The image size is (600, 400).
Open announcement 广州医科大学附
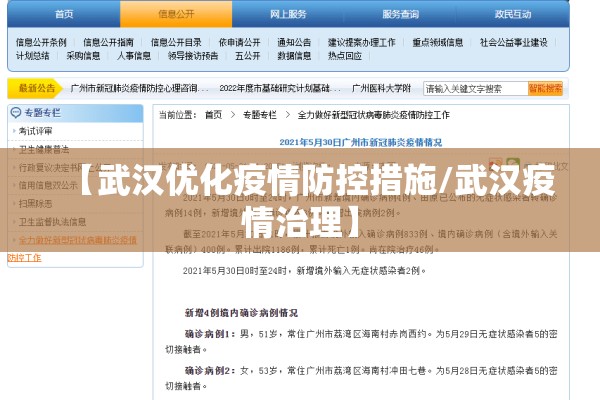382,88
